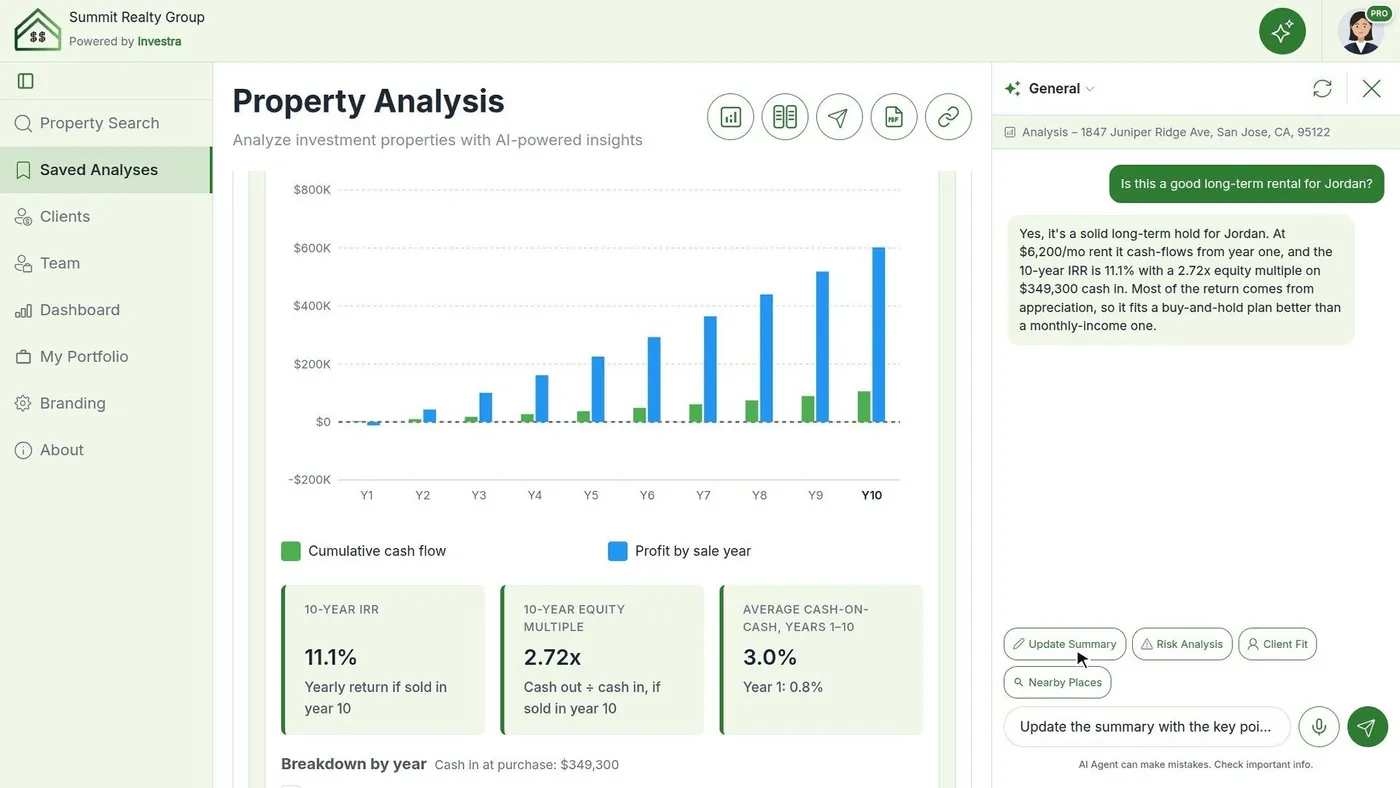Expand the General mode dropdown
This screenshot has height=788, width=1400.
click(x=1062, y=89)
